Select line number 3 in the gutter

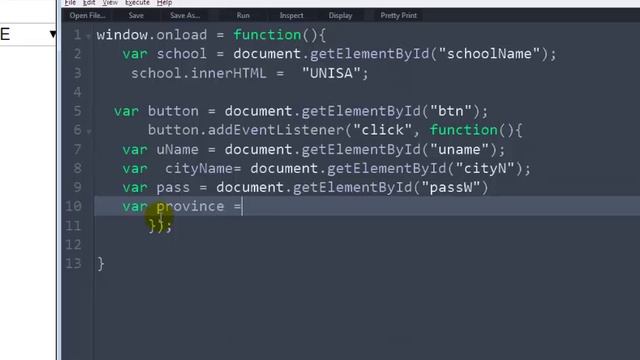[x=77, y=73]
